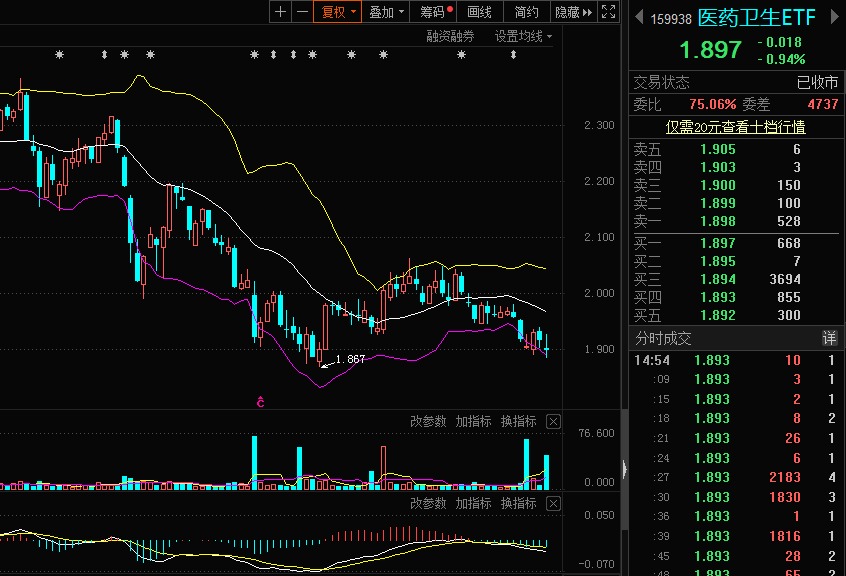Close the MACD indicator panel
This screenshot has width=846, height=576.
point(553,503)
